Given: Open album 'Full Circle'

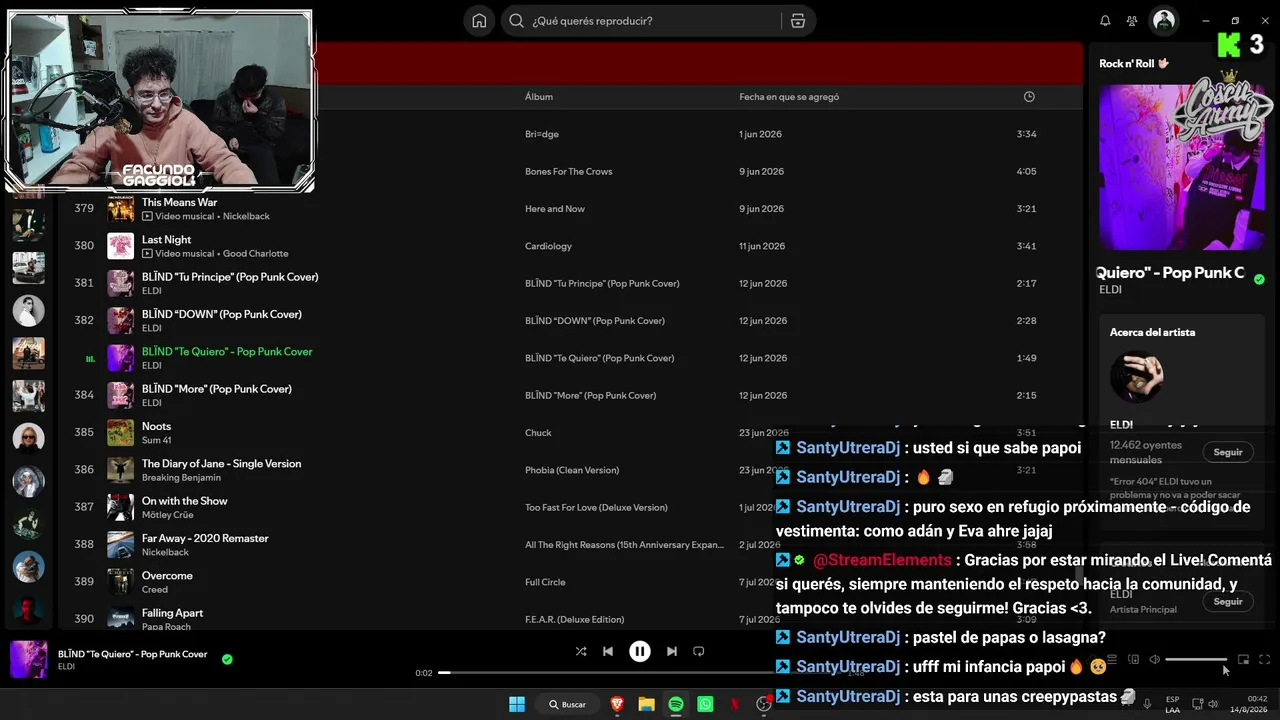Looking at the screenshot, I should [545, 582].
